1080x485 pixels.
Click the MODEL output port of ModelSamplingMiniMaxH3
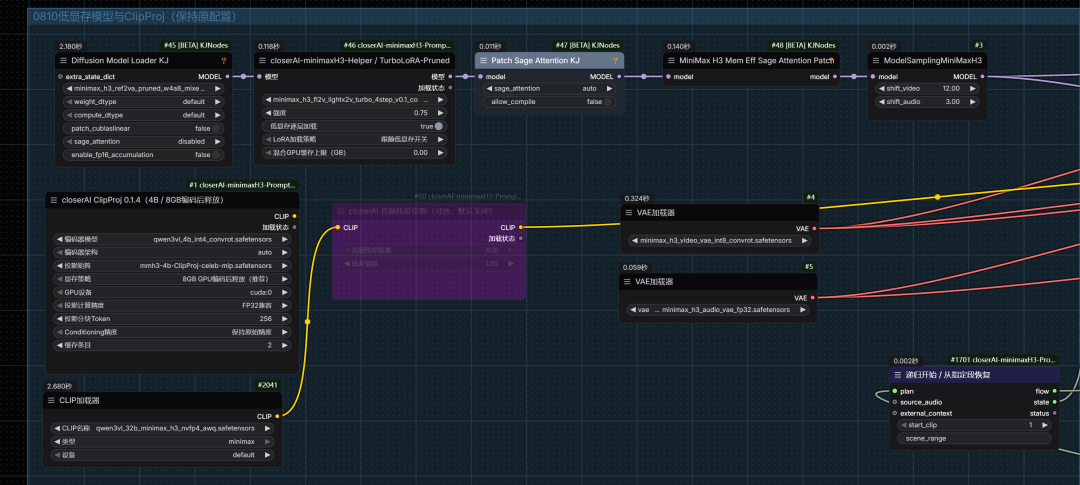982,76
